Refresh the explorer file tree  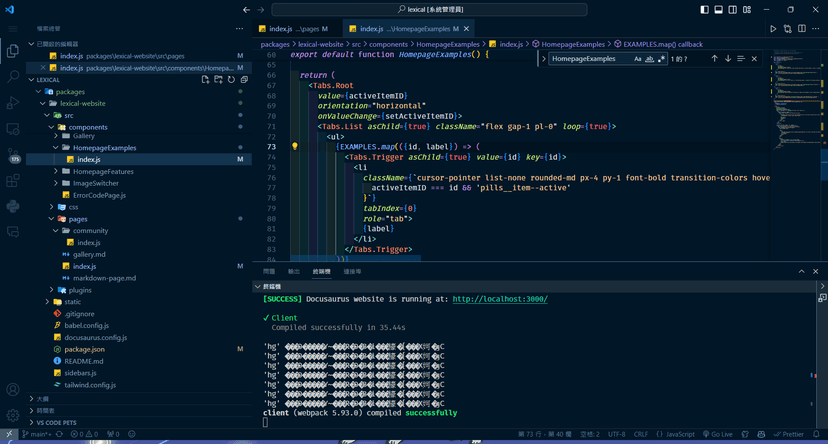point(231,80)
